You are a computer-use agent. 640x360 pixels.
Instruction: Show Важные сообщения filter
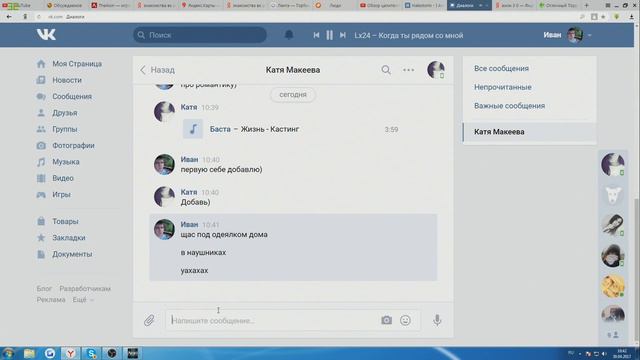coord(509,106)
